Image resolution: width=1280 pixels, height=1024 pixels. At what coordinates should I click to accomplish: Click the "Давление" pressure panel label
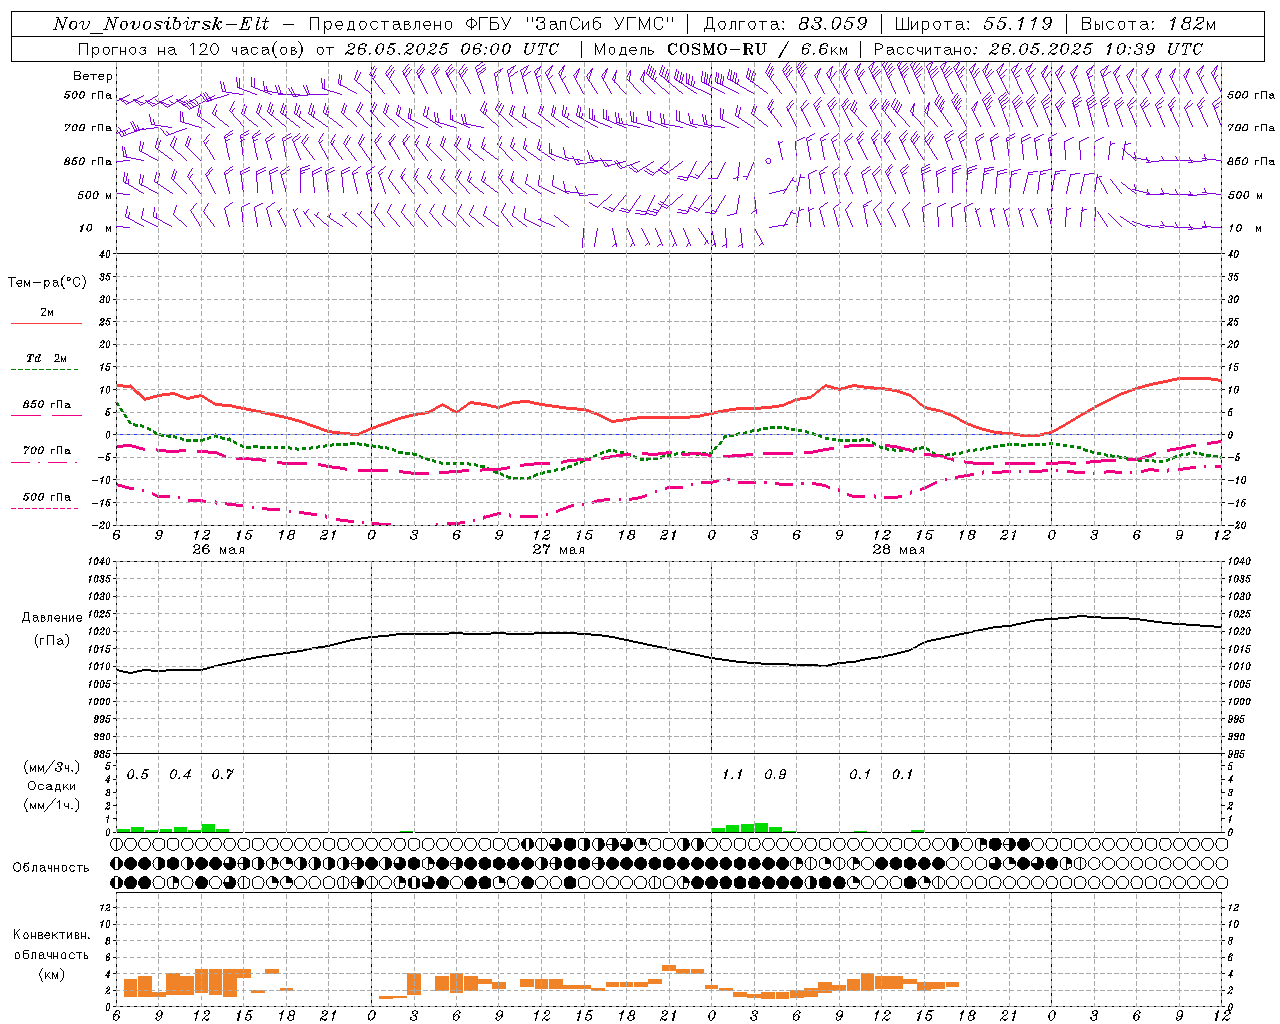click(x=52, y=618)
